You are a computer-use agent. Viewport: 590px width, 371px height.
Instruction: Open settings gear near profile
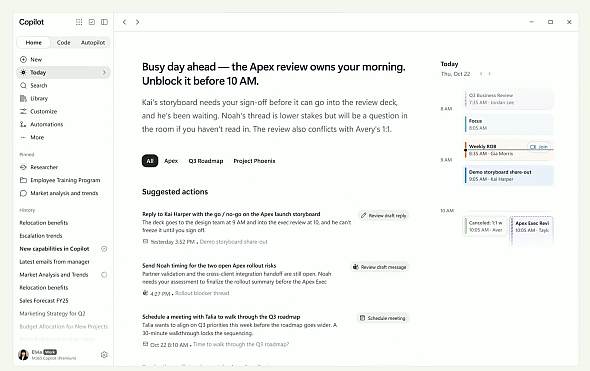pyautogui.click(x=104, y=354)
